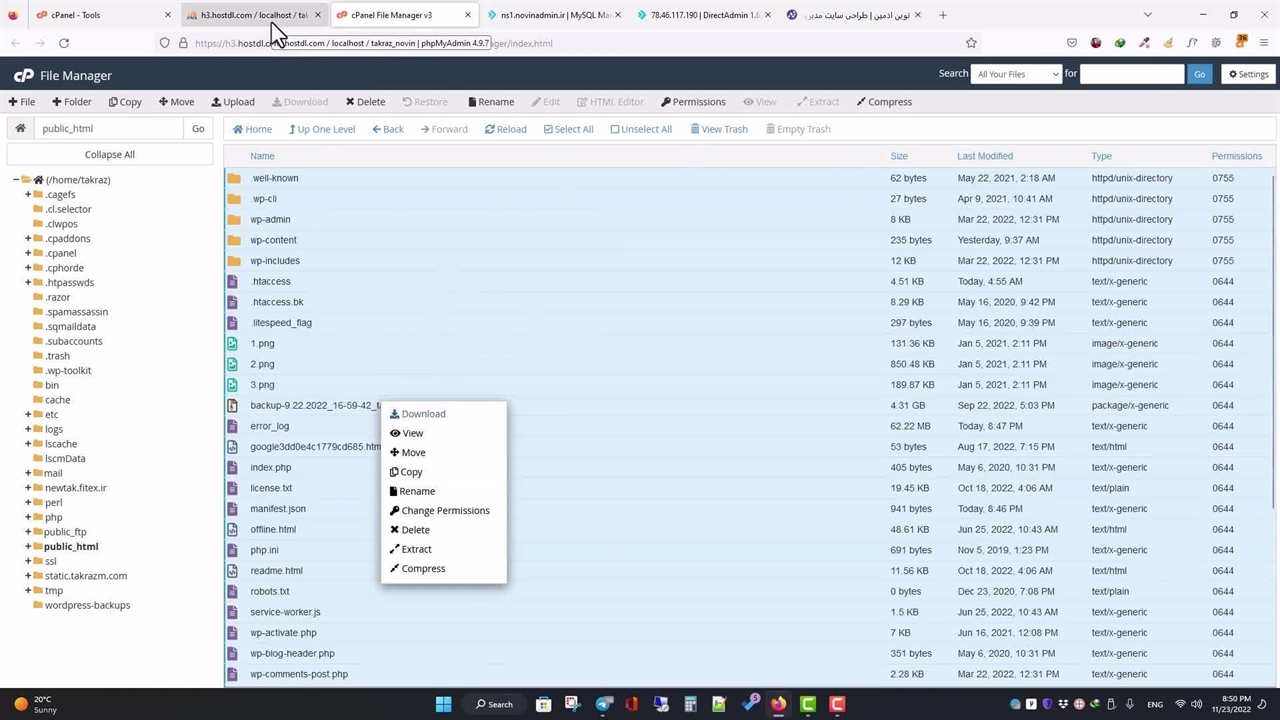Open Permissions from the top toolbar
1280x720 pixels.
tap(693, 102)
